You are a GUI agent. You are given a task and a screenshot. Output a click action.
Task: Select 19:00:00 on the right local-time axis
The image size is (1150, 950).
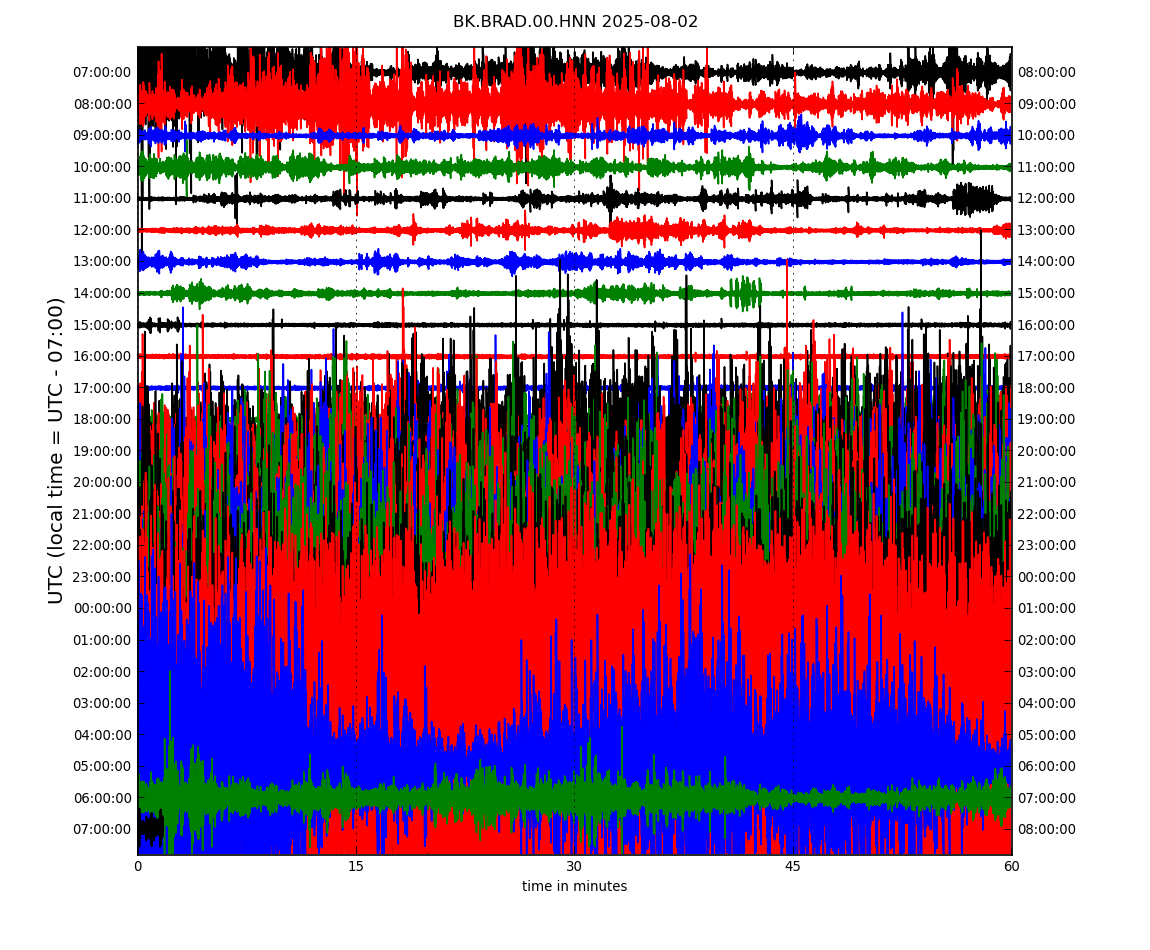(1047, 420)
